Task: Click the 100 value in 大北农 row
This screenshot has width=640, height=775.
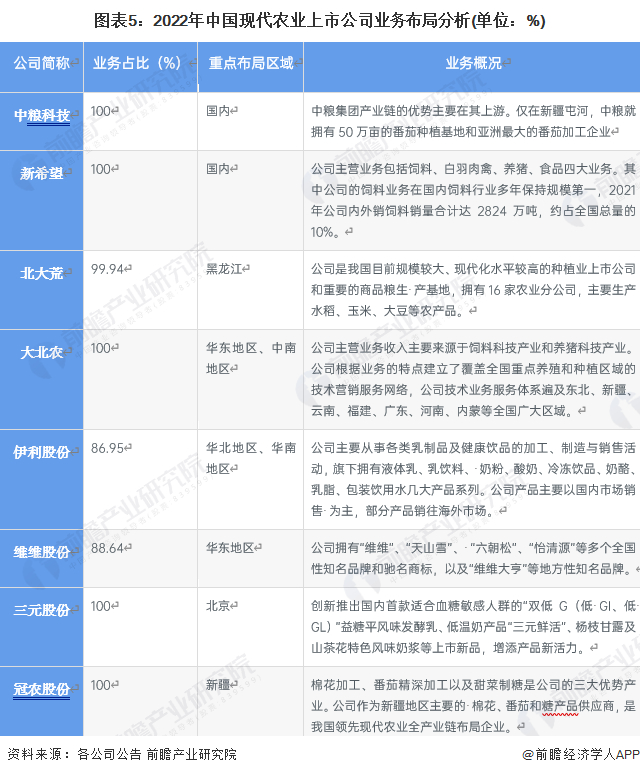Action: tap(101, 348)
